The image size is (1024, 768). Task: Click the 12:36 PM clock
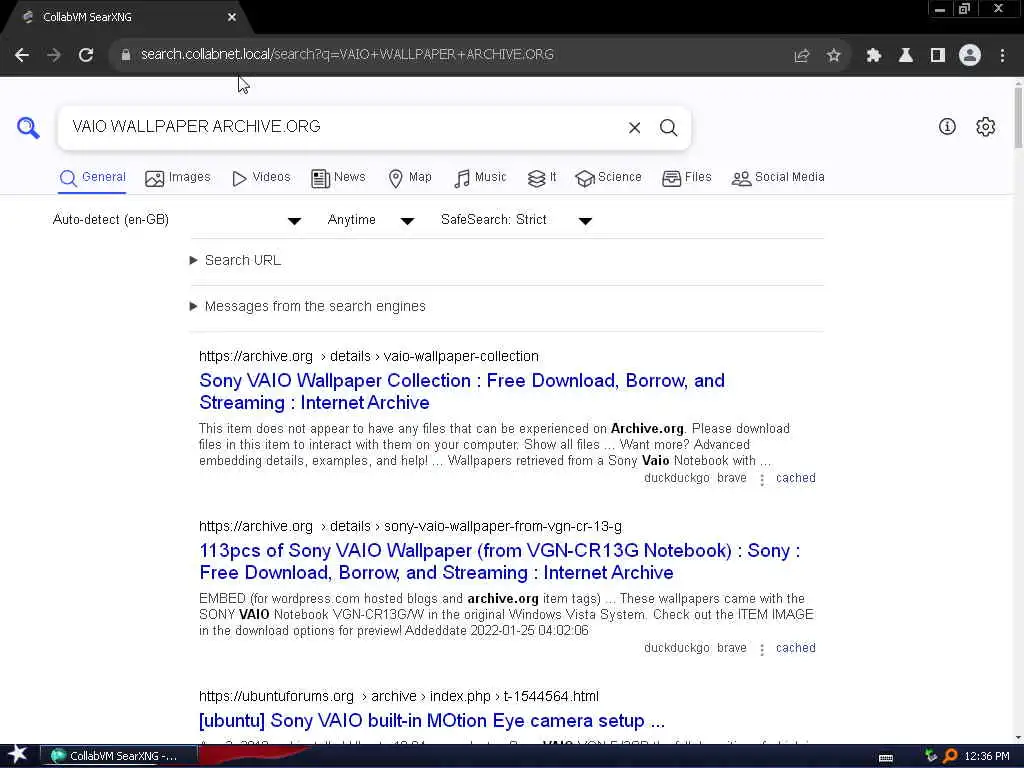pyautogui.click(x=987, y=756)
